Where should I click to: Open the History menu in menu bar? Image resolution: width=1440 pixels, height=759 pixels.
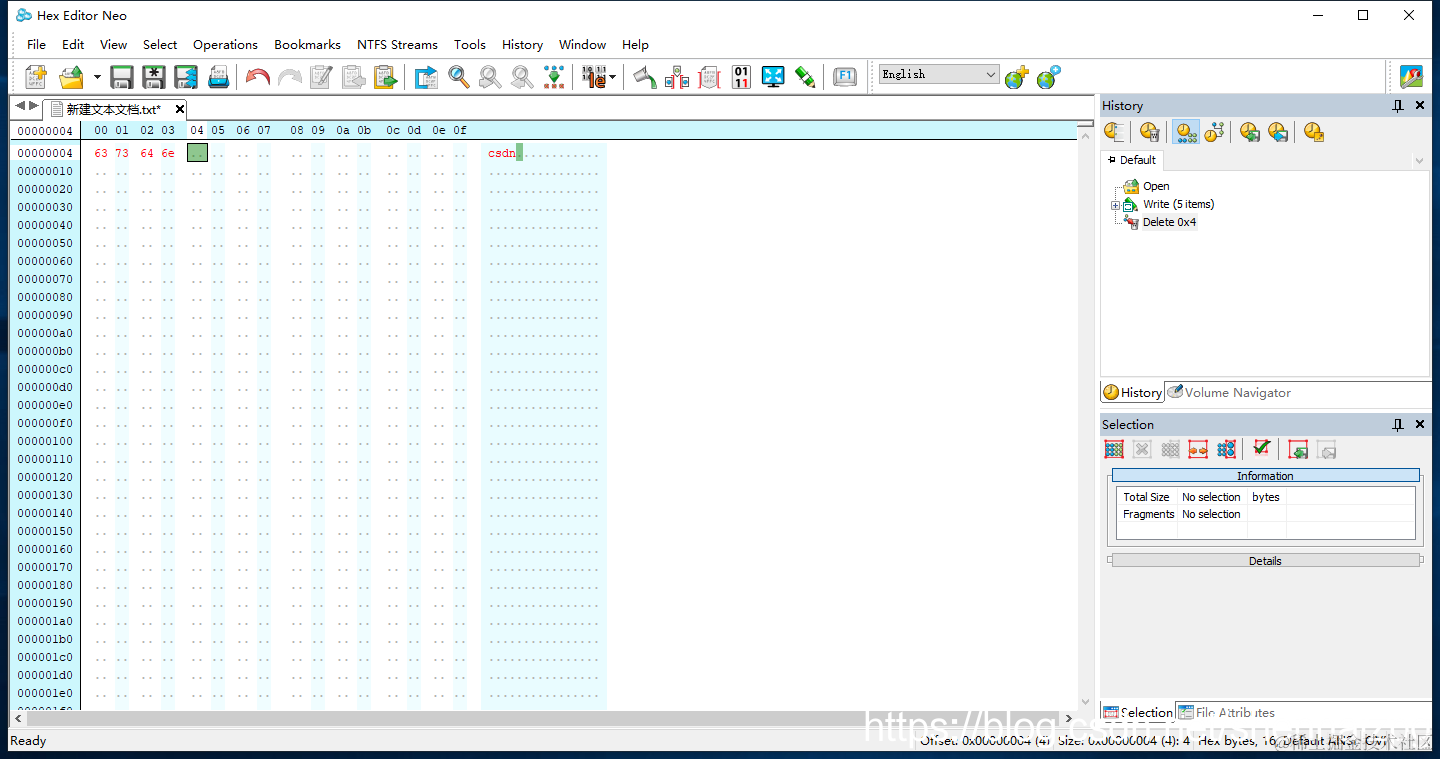(522, 45)
